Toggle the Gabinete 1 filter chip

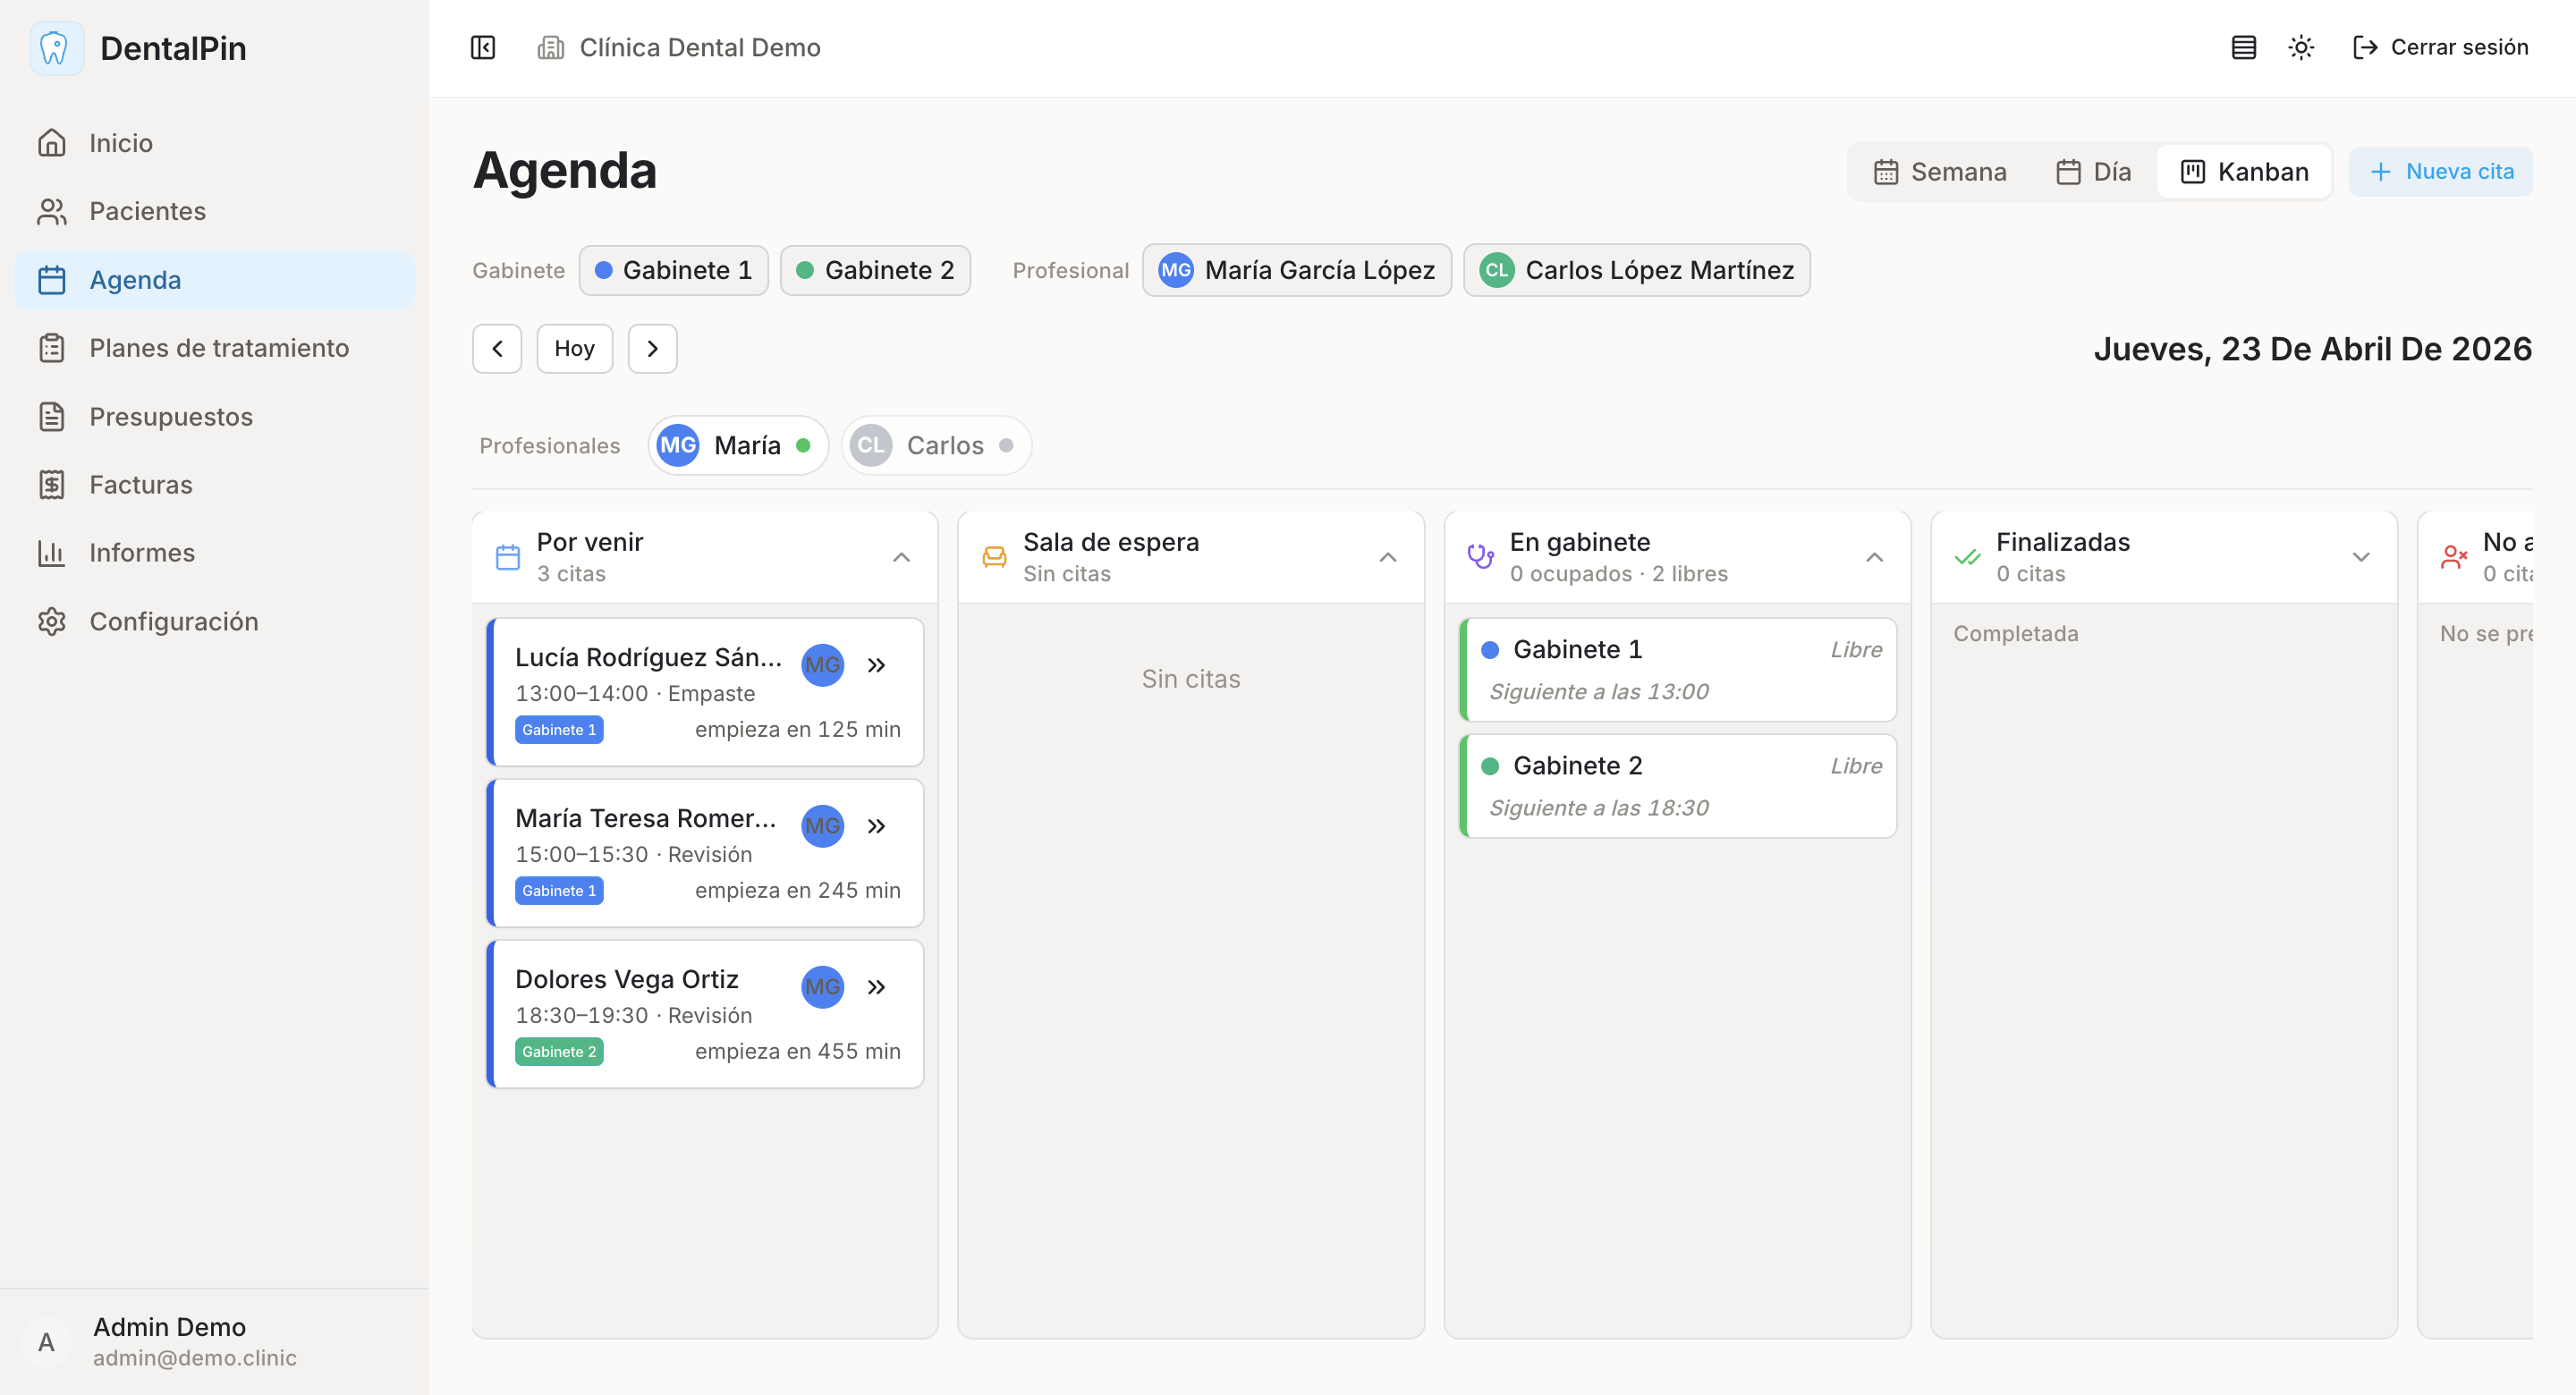[x=673, y=269]
